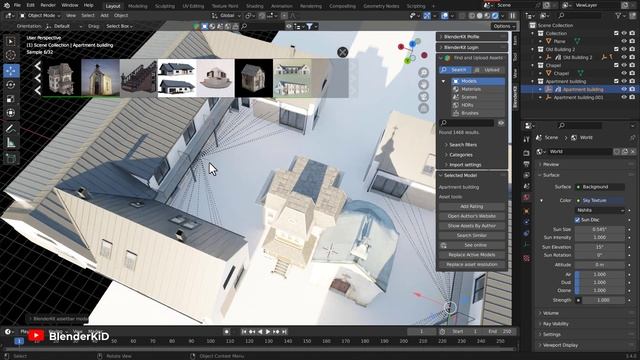Select the Scale tool

11,98
